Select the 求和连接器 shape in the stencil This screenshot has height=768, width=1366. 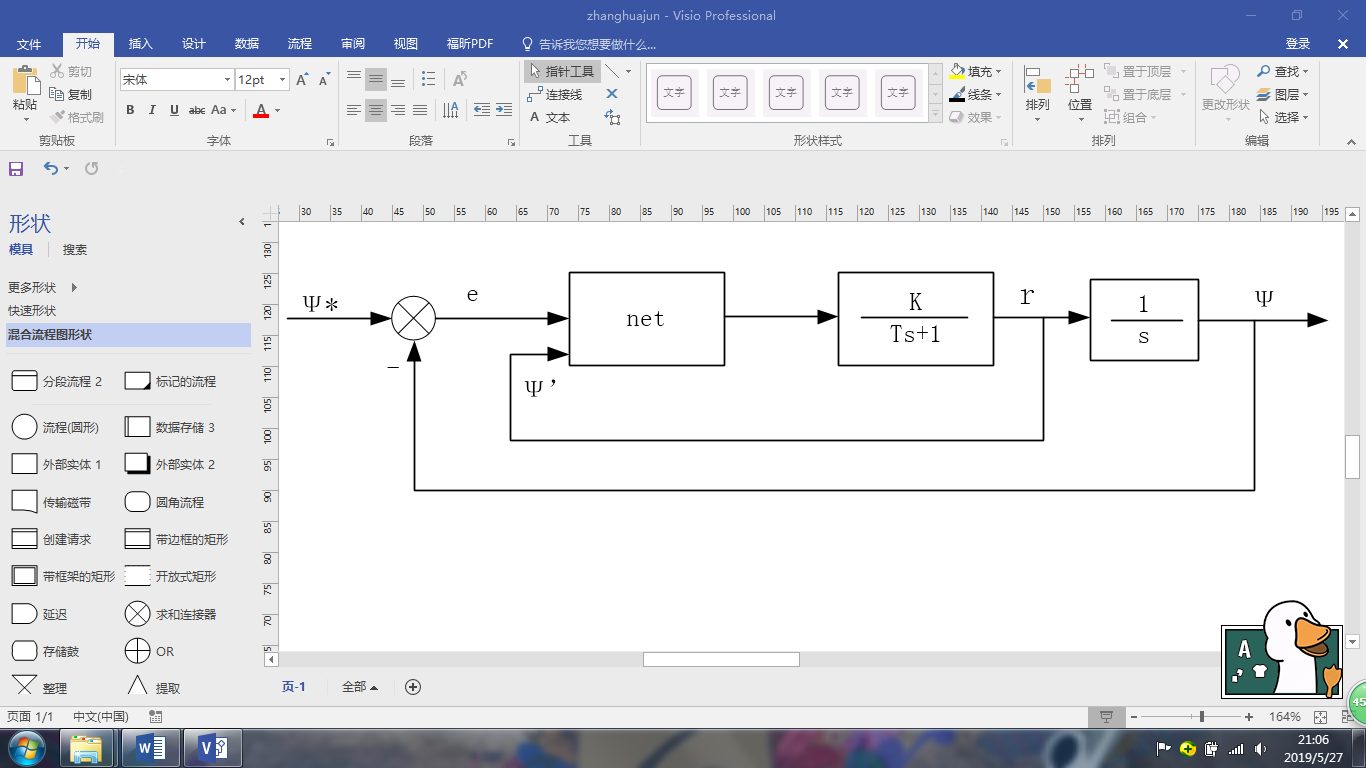[x=138, y=614]
